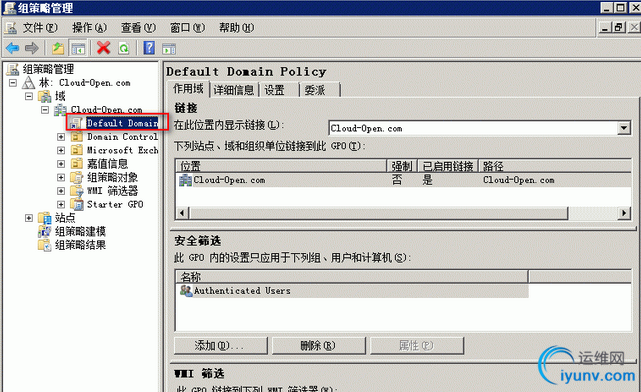Viewport: 641px width, 392px height.
Task: Expand the Starter GPO node
Action: pyautogui.click(x=61, y=204)
